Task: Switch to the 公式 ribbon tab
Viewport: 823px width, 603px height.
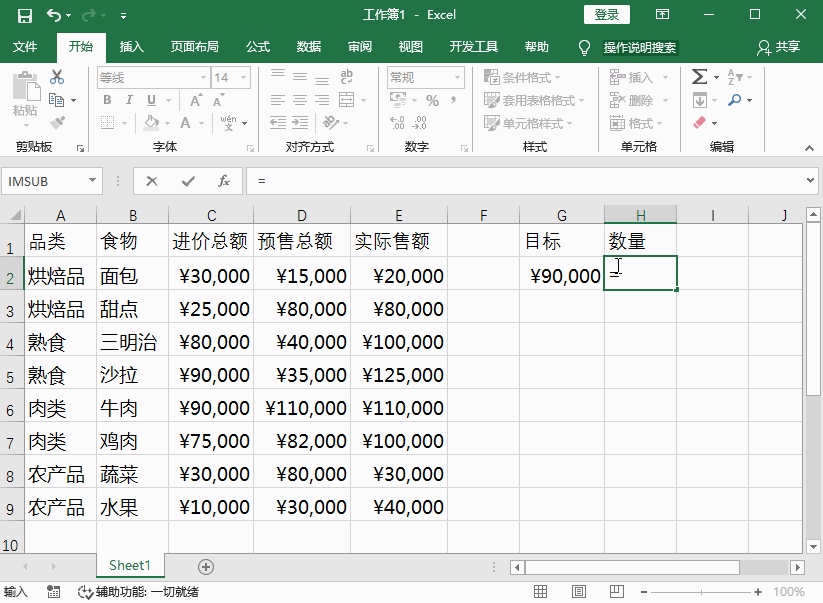Action: [258, 47]
